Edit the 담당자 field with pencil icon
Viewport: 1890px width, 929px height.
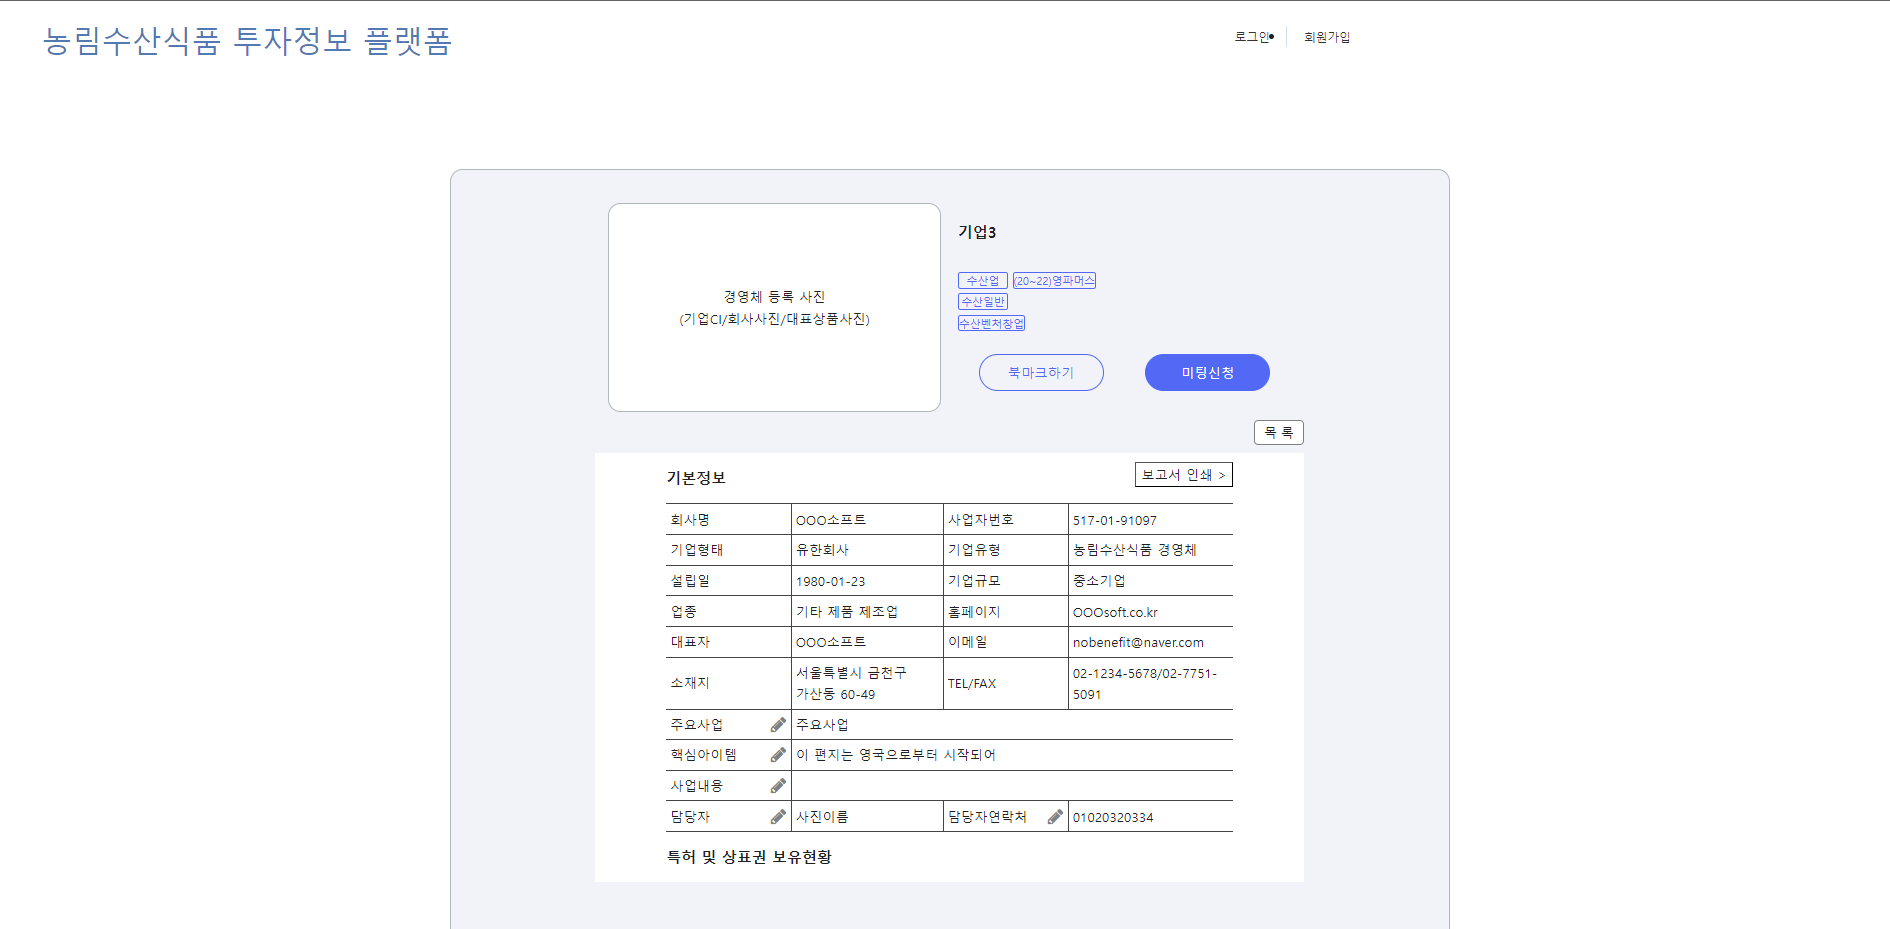[778, 816]
